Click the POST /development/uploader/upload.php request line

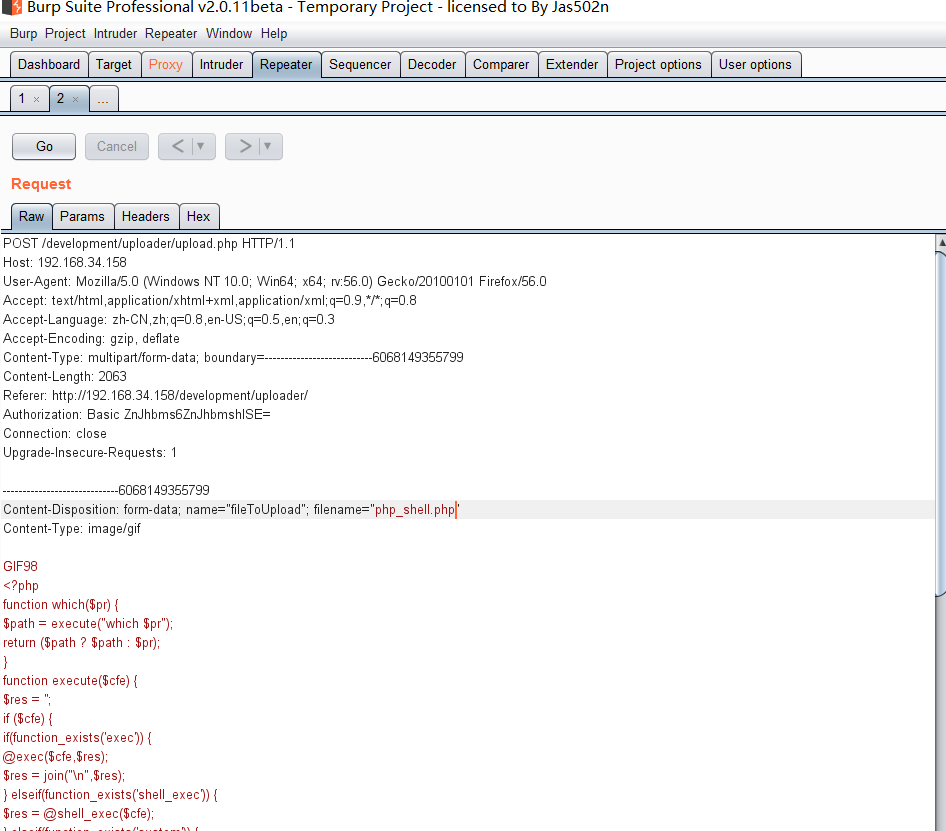(x=149, y=244)
